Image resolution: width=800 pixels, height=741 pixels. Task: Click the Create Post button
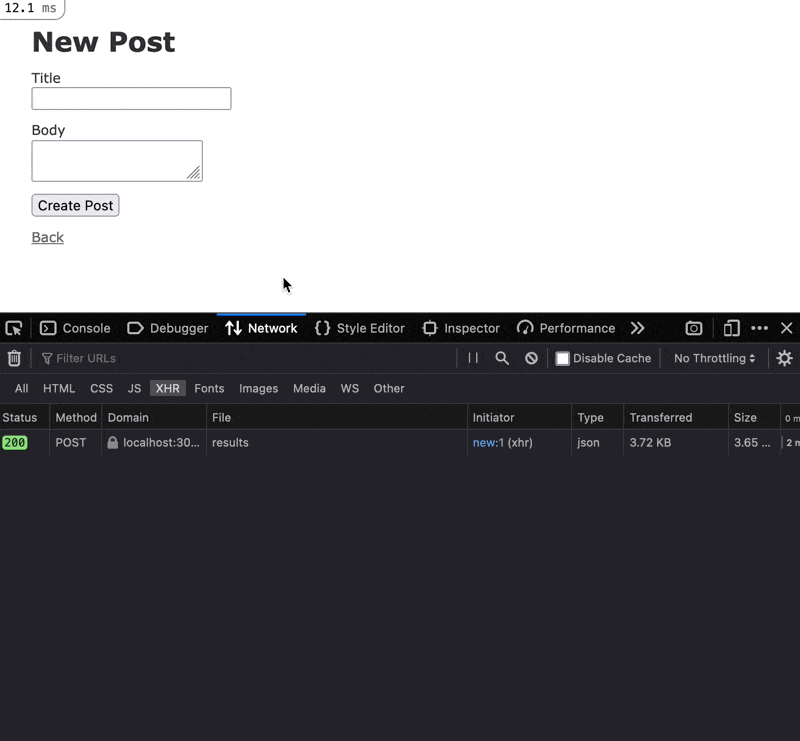pos(75,205)
